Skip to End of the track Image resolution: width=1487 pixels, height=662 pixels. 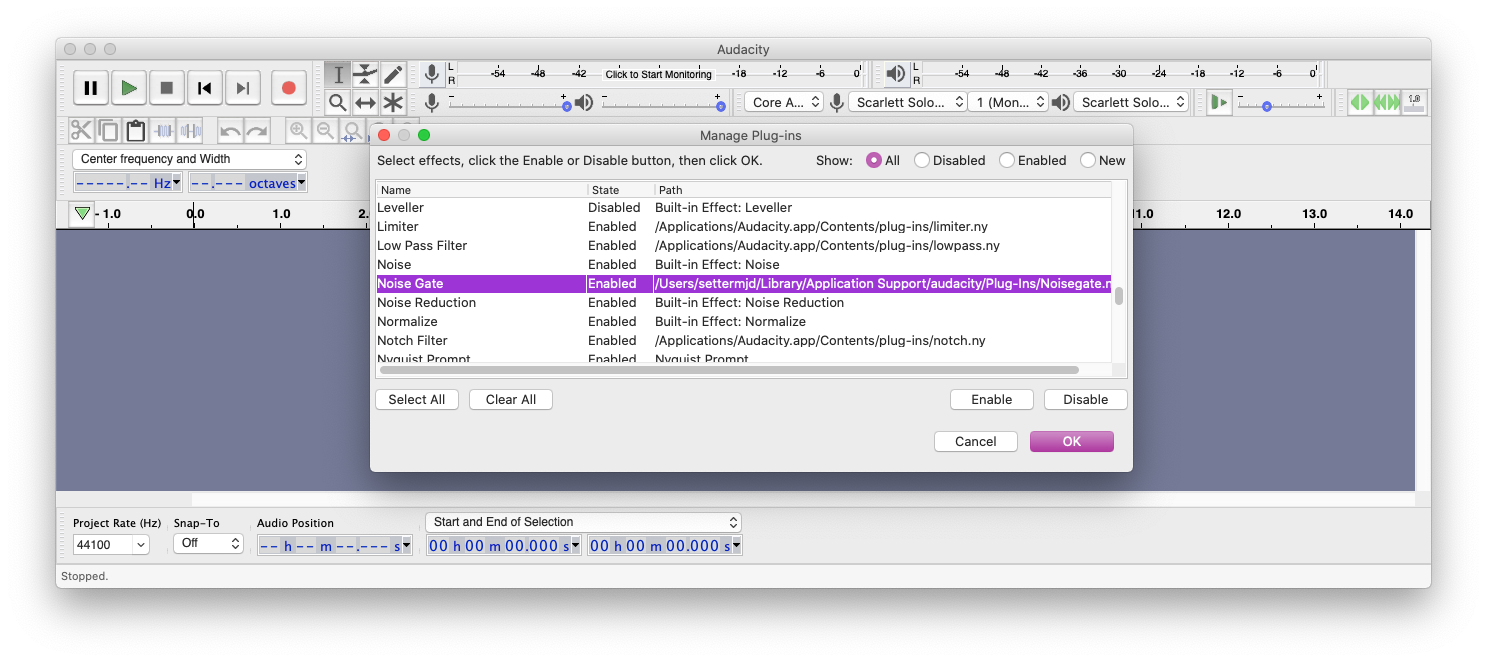[242, 88]
